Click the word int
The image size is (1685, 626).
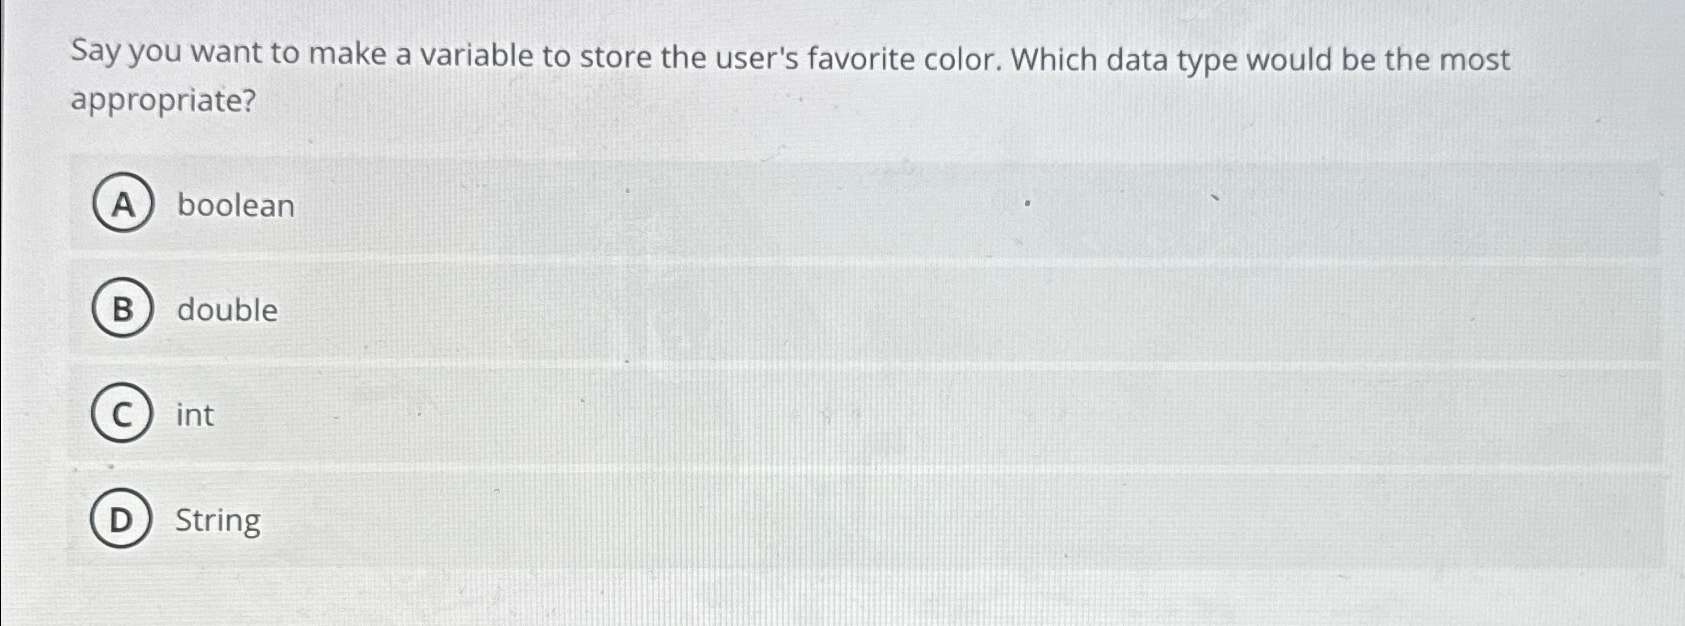point(193,415)
